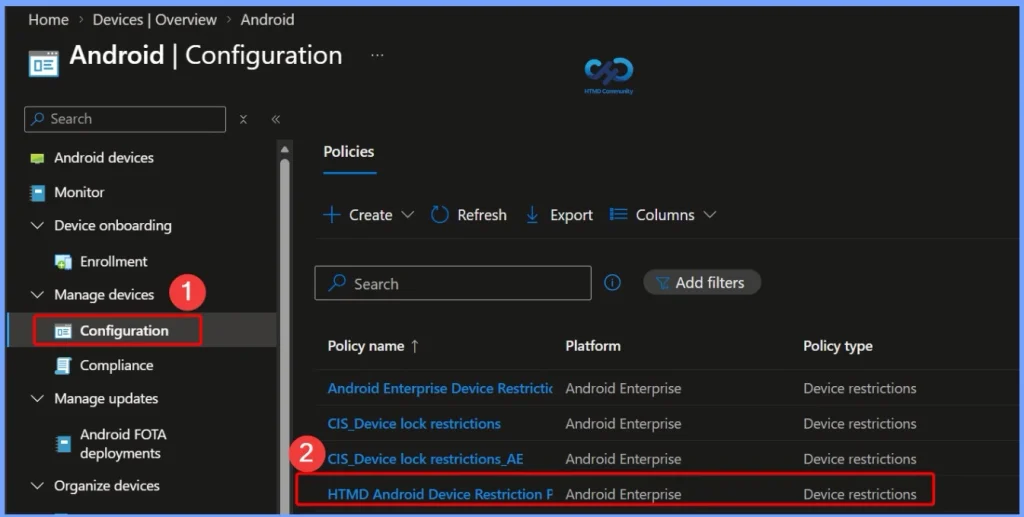Open Android FOTA deployments
Viewport: 1024px width, 517px height.
point(123,444)
